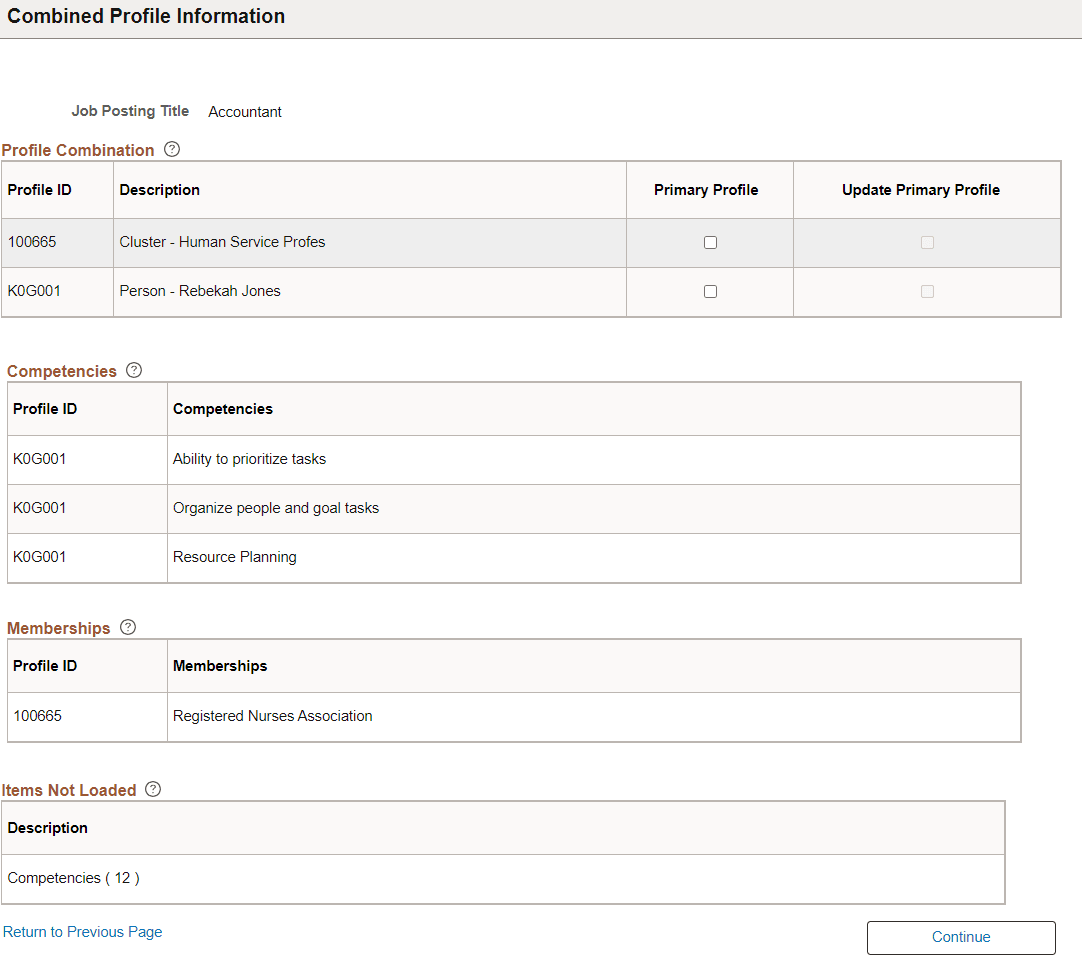Enable Update Primary Profile for profile K0G001
The height and width of the screenshot is (976, 1082).
pos(927,291)
